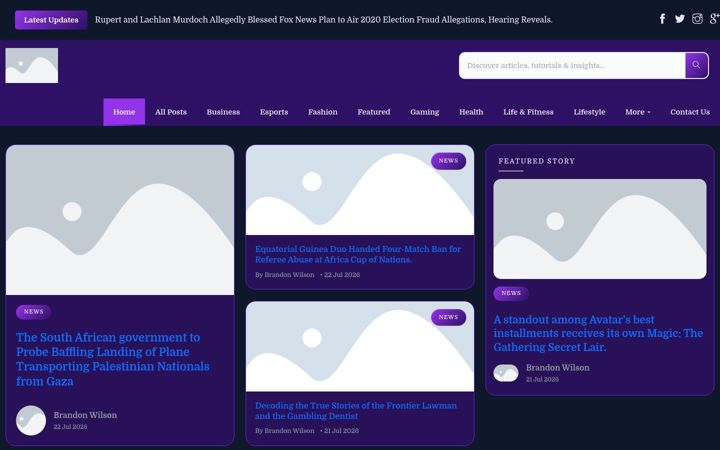The width and height of the screenshot is (720, 450).
Task: Click the FEATURED STORY heading
Action: [536, 161]
